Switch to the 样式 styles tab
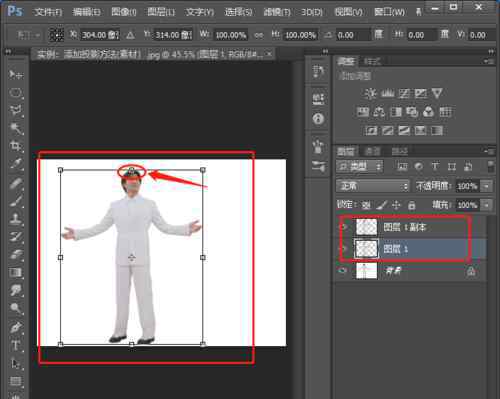The width and height of the screenshot is (500, 399). click(372, 61)
